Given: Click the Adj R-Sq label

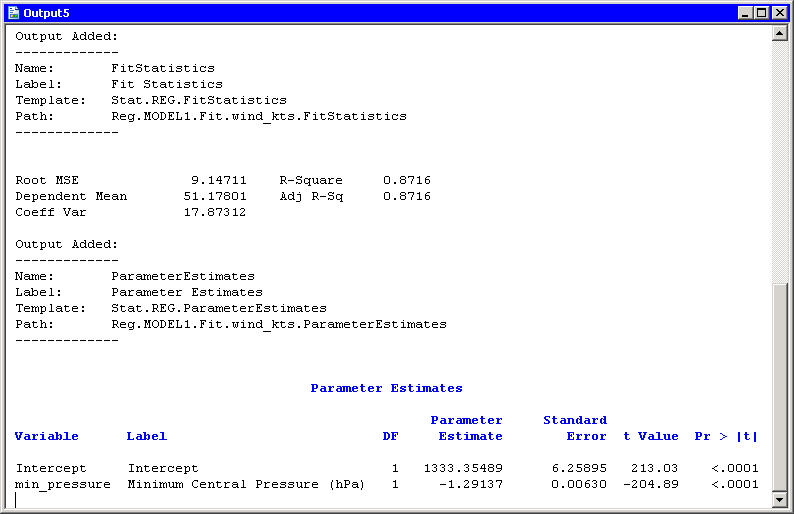Looking at the screenshot, I should 311,196.
